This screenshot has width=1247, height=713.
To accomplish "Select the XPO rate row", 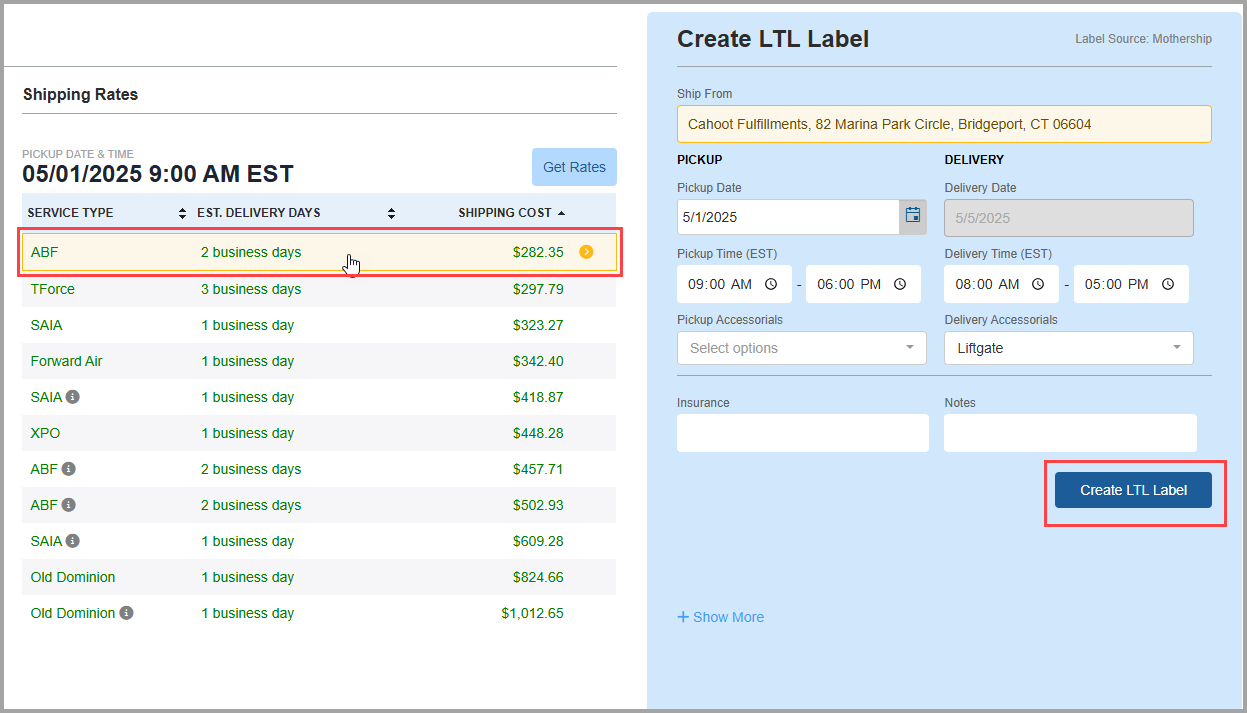I will tap(319, 433).
